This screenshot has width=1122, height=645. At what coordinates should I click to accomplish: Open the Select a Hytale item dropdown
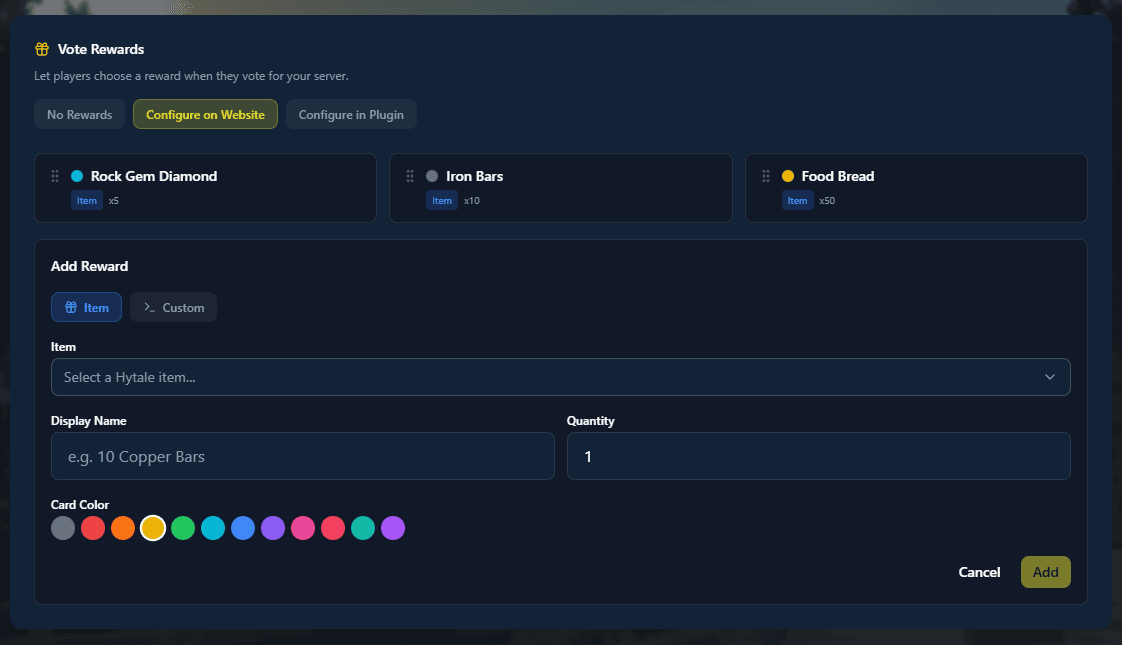pyautogui.click(x=560, y=377)
